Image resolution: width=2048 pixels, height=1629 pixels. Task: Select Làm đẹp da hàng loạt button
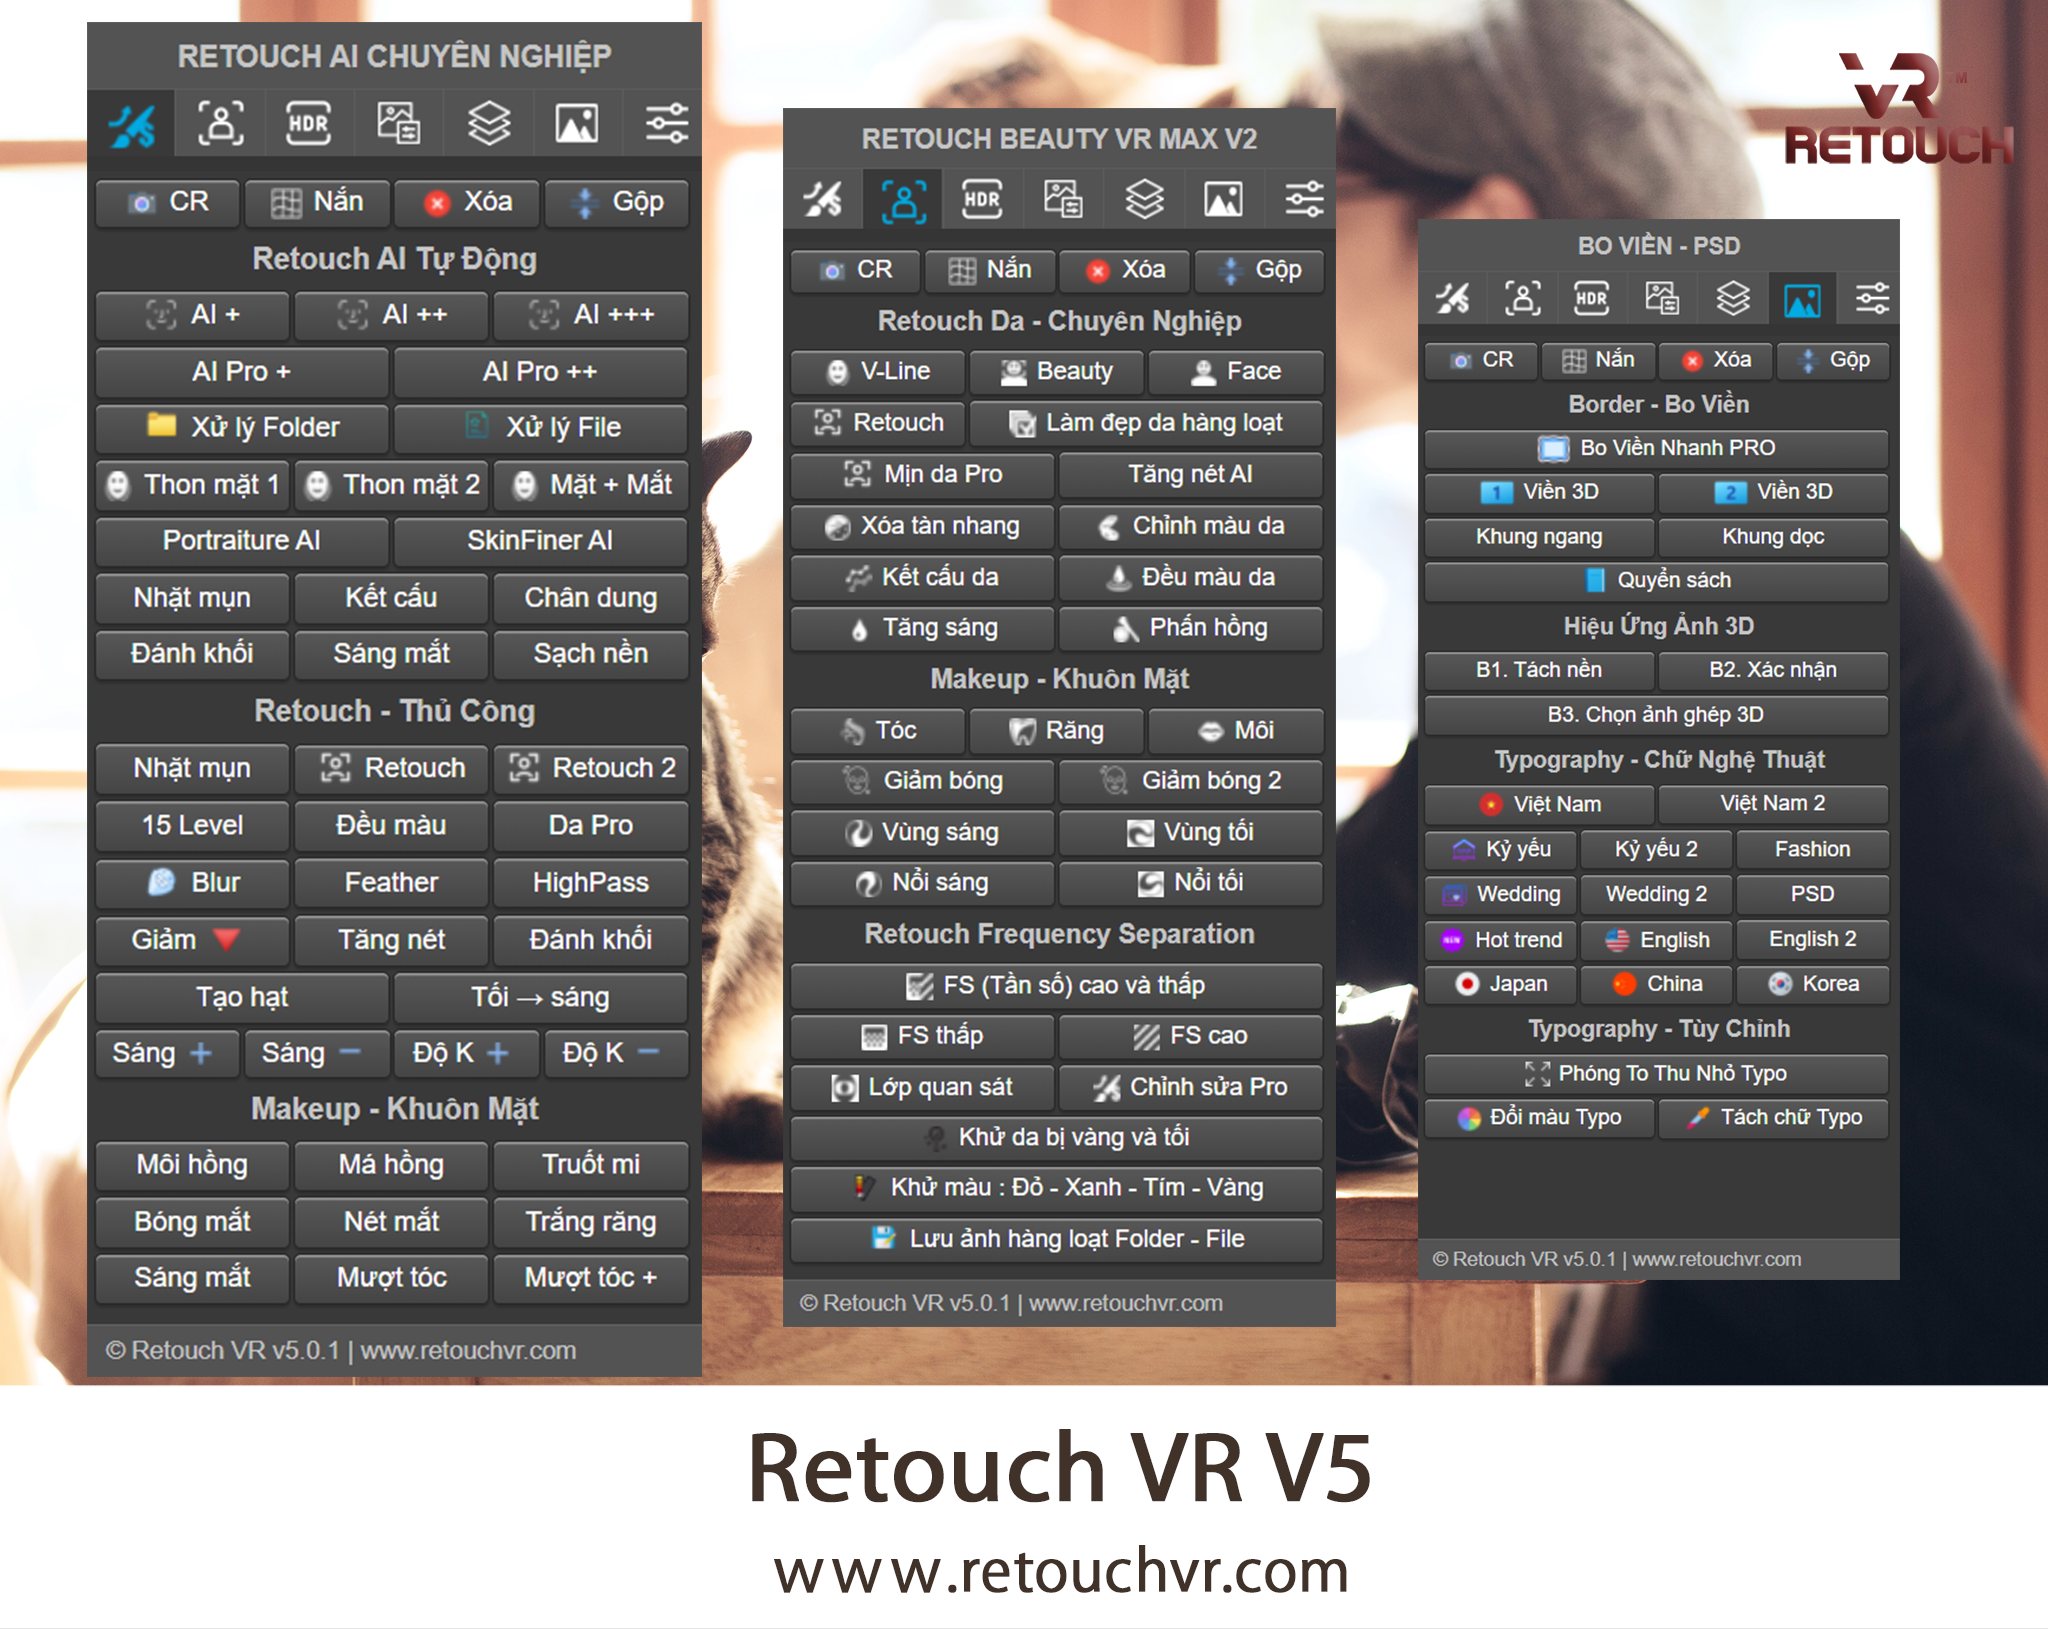(x=1146, y=423)
